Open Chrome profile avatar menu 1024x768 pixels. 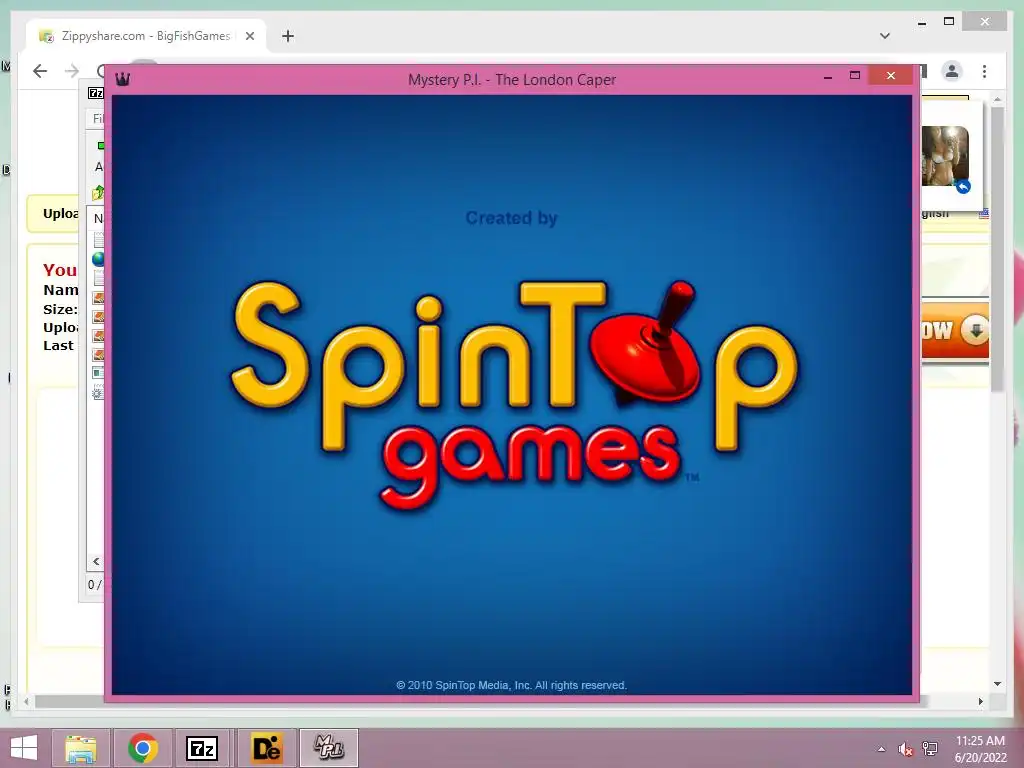952,71
